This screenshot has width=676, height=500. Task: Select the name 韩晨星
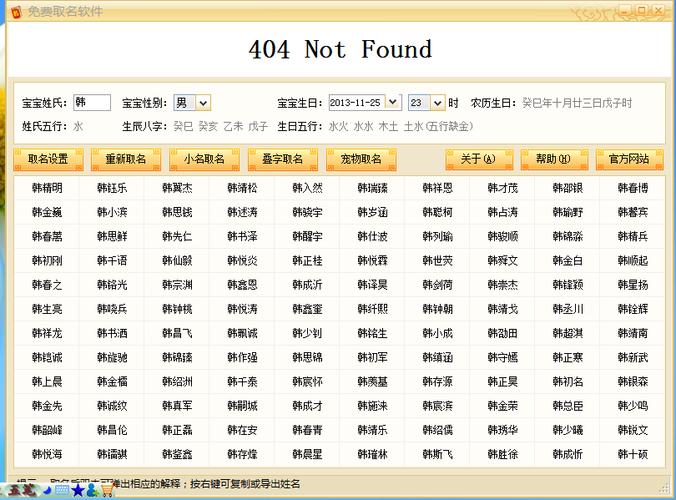(307, 454)
